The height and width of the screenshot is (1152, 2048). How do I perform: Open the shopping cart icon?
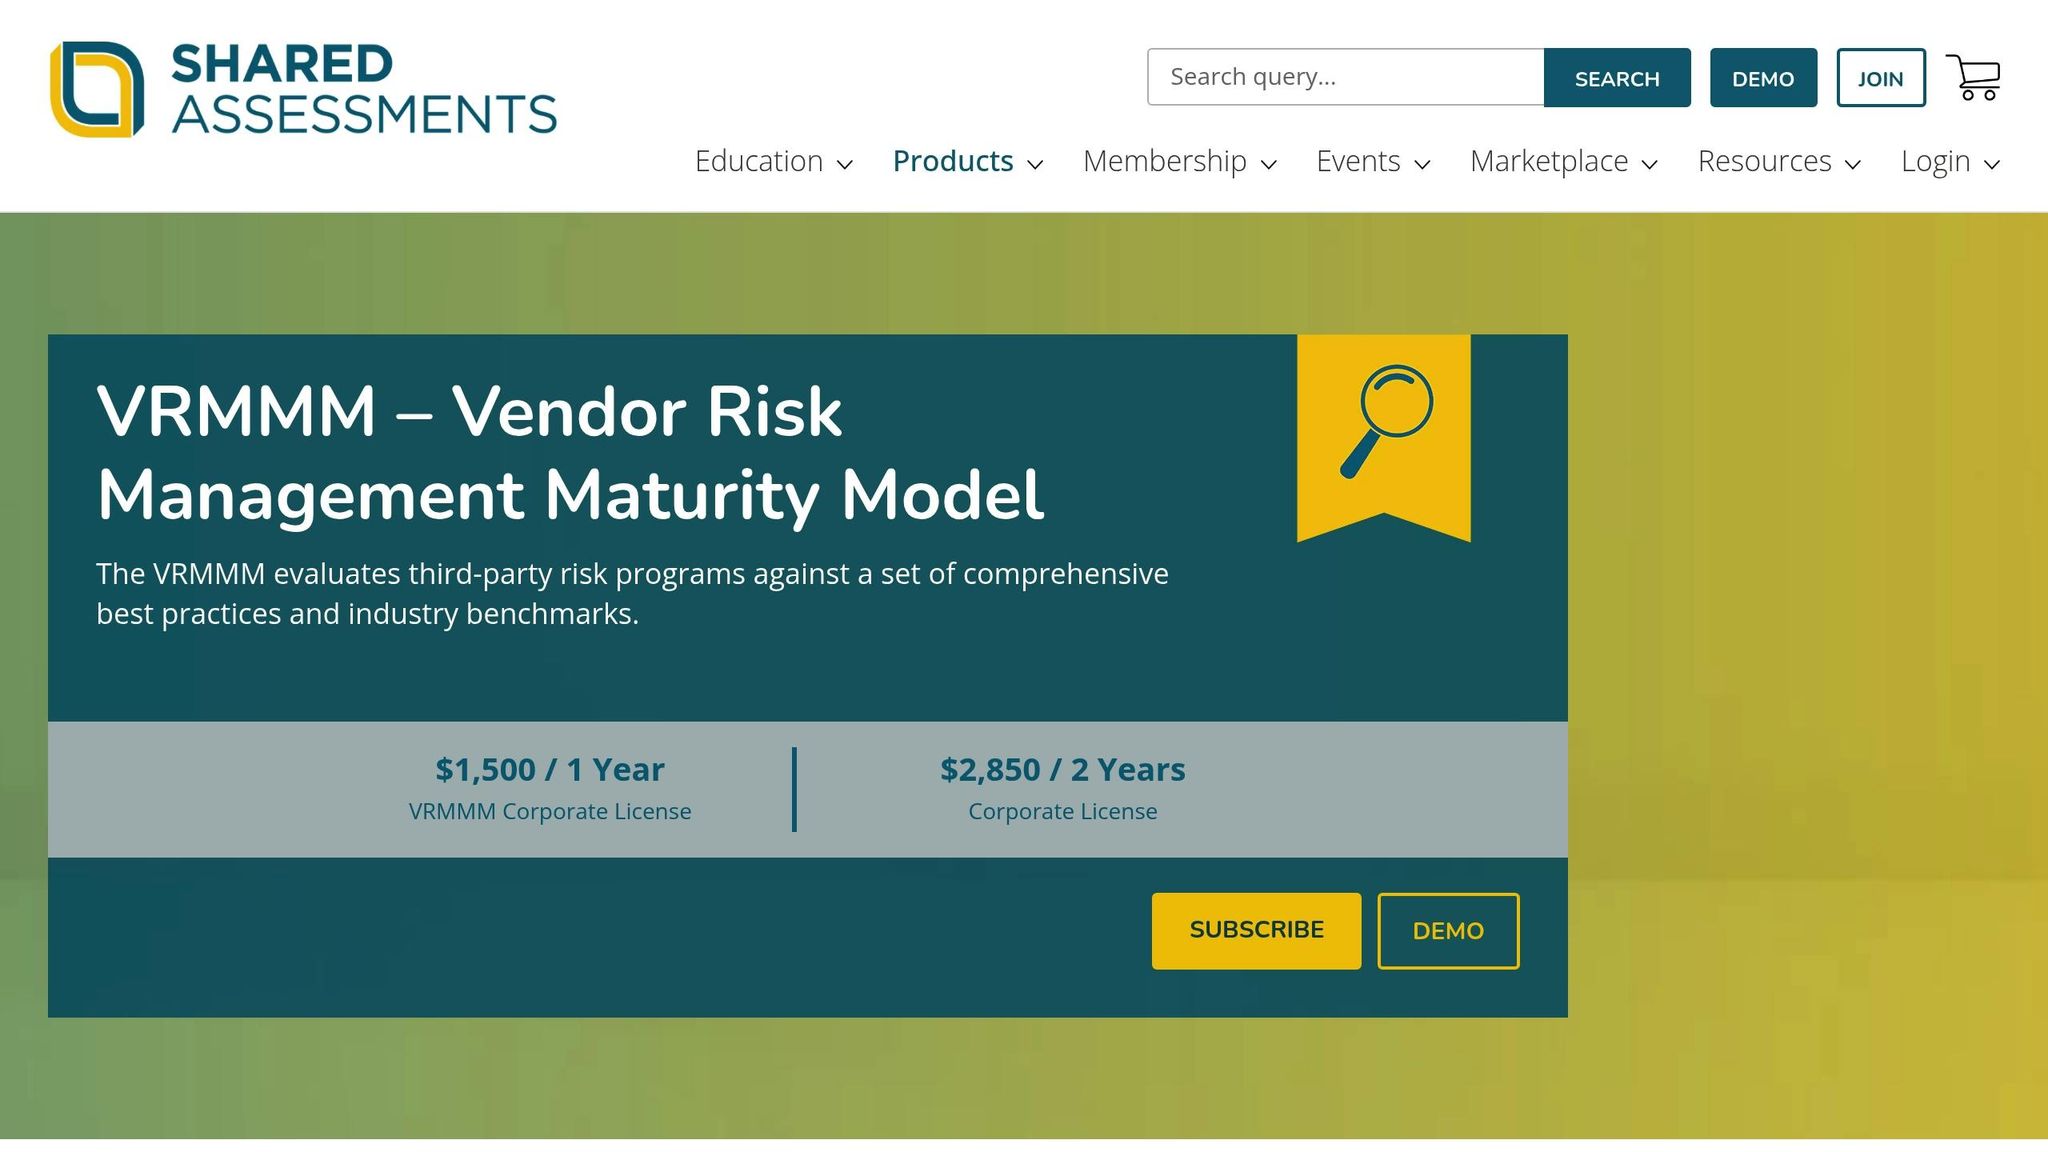(1973, 78)
